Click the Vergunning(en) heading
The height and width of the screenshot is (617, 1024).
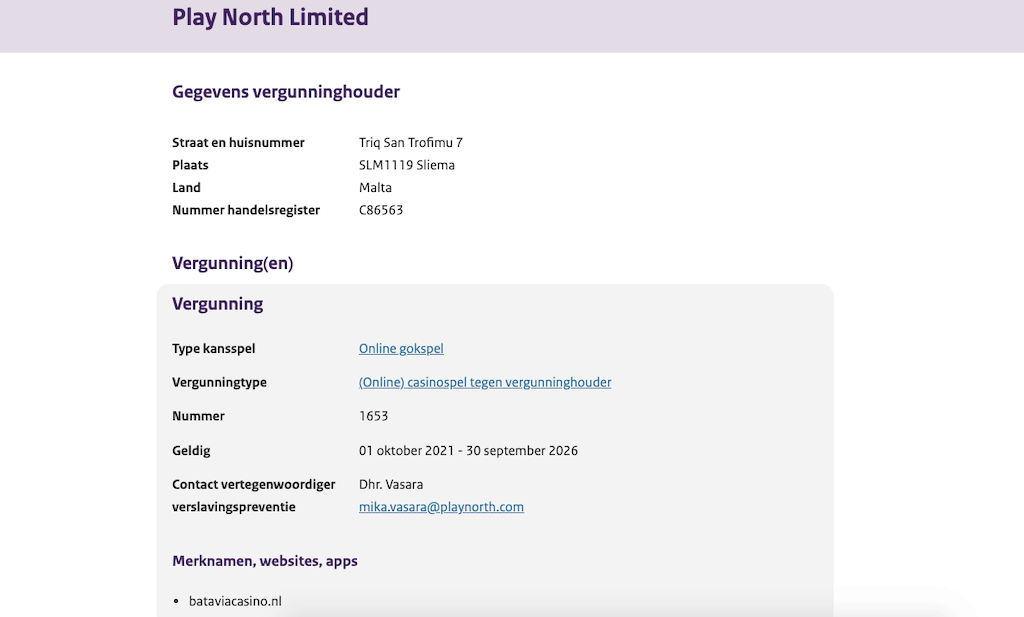click(x=232, y=264)
